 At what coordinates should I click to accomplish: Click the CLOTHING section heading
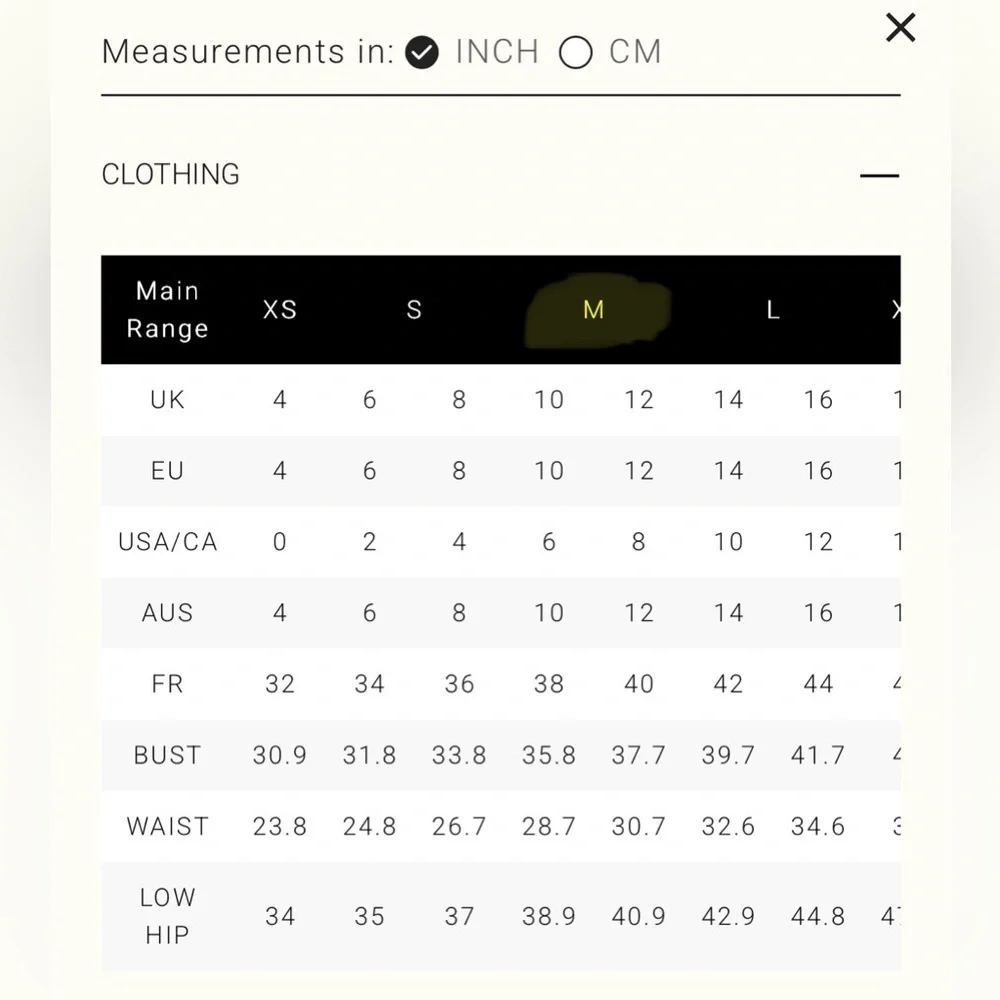(171, 175)
